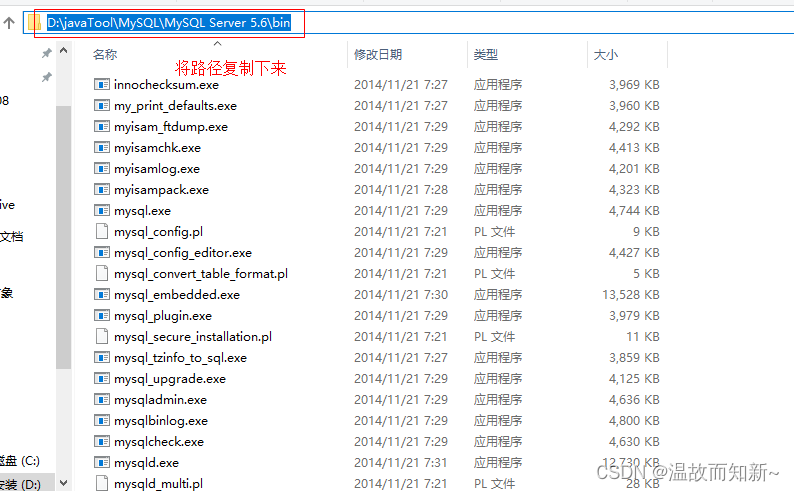Select file name mysql_config_editor.exe
The height and width of the screenshot is (491, 794).
[183, 253]
